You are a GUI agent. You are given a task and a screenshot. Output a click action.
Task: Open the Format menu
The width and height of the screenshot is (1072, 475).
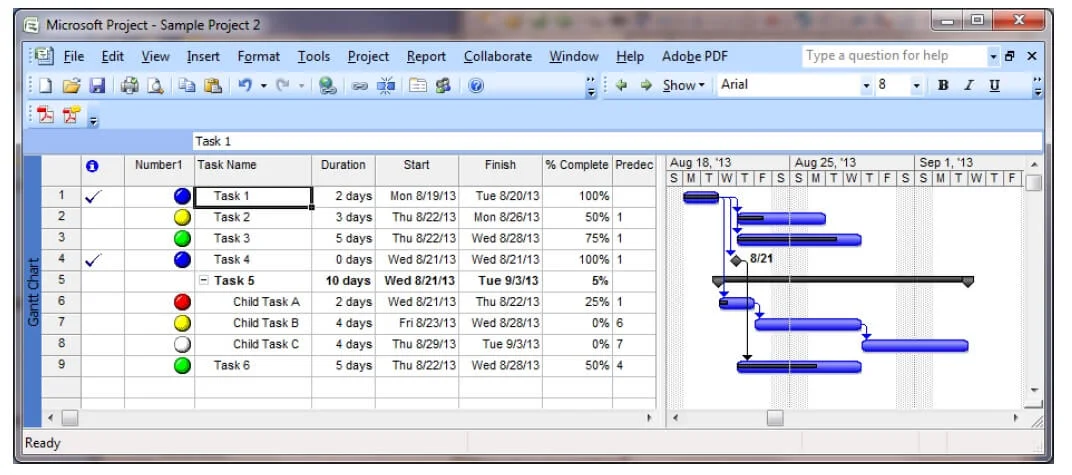[x=258, y=57]
